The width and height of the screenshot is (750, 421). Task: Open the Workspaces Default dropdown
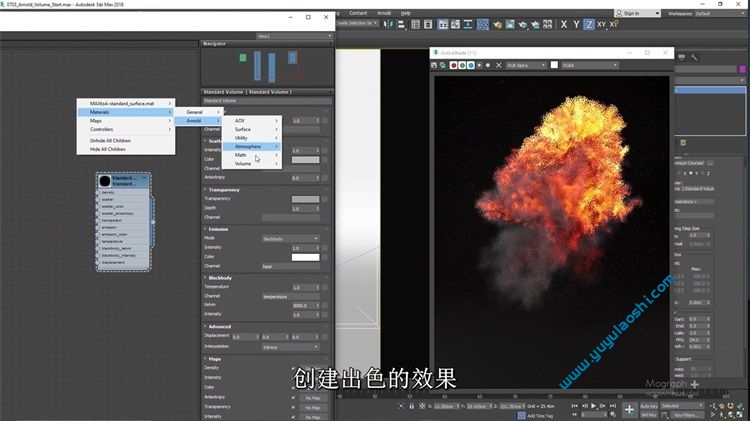click(x=719, y=13)
